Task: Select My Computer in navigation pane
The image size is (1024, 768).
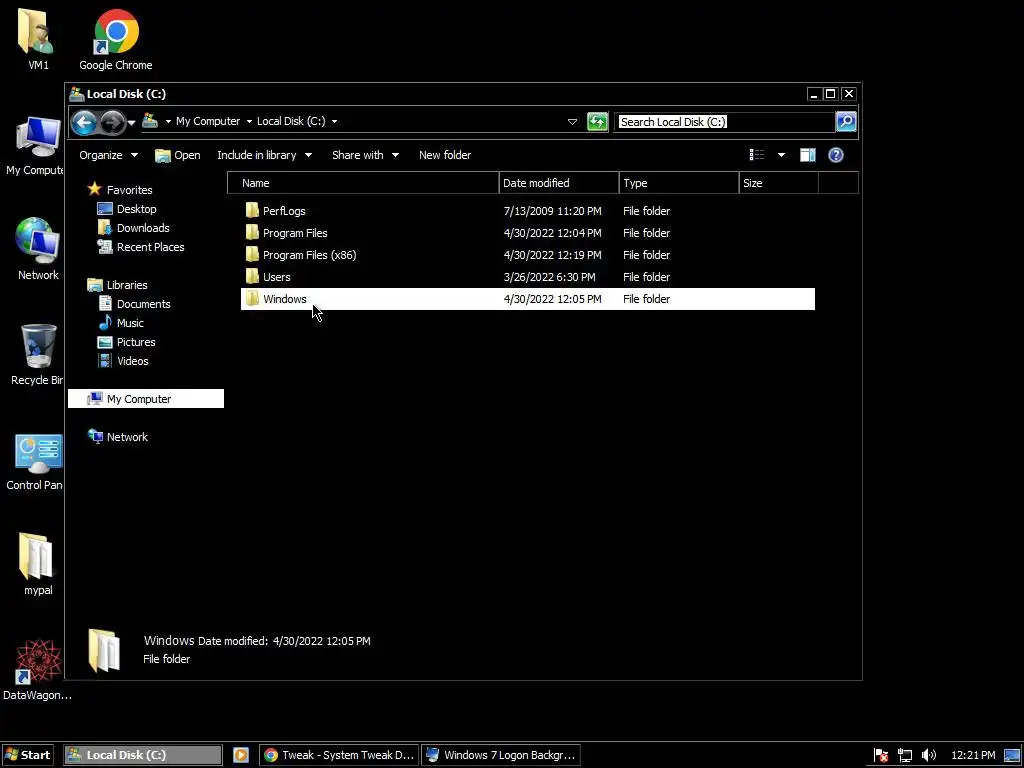Action: 146,398
